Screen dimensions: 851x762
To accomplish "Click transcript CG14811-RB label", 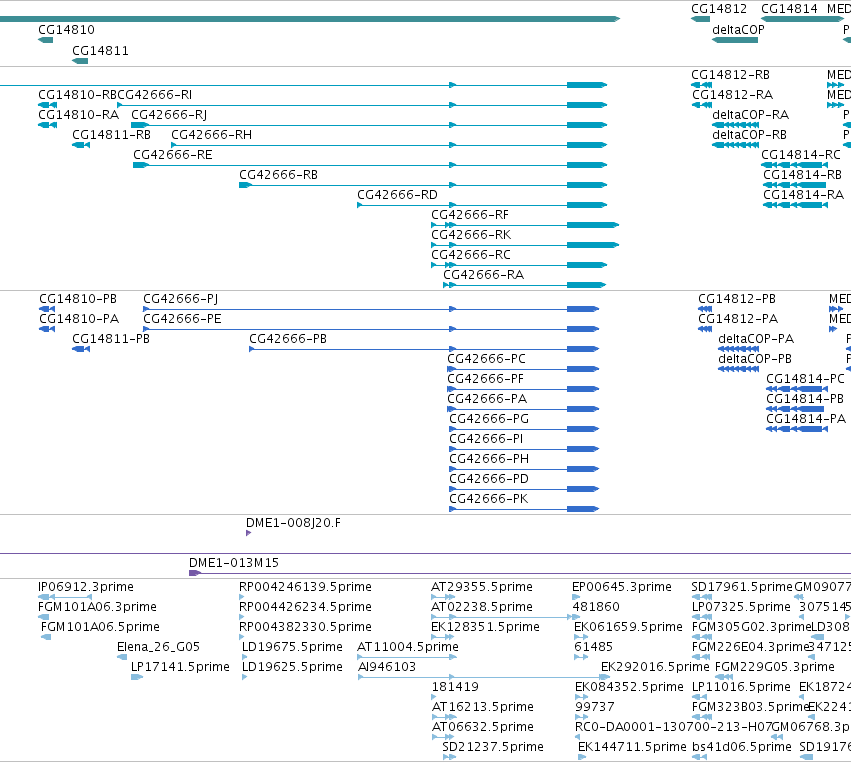I will click(x=111, y=135).
